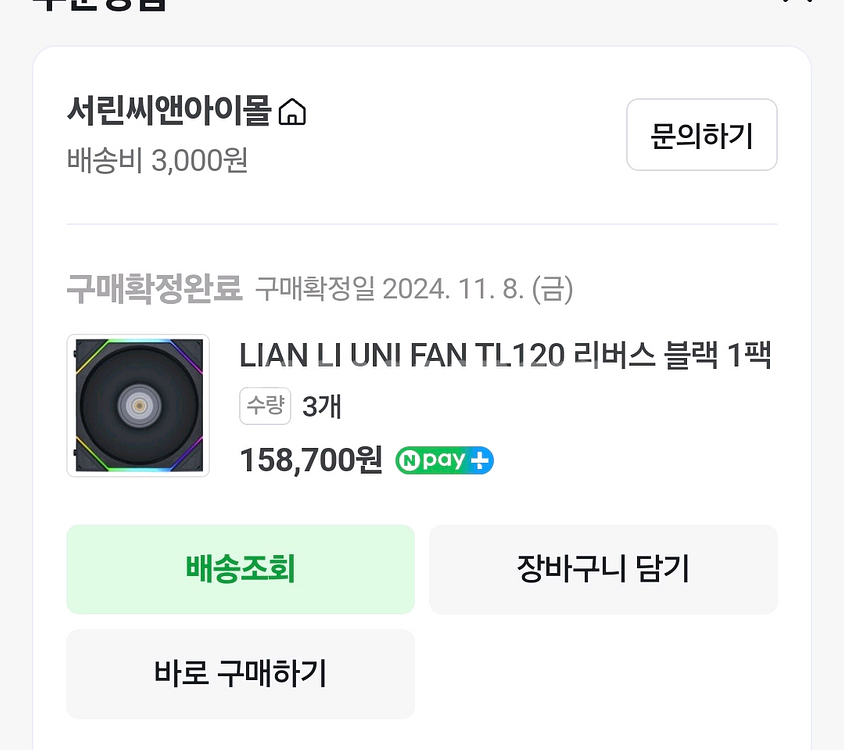Click the fan hub center in product image
Screen dimensions: 844x750
click(x=138, y=405)
